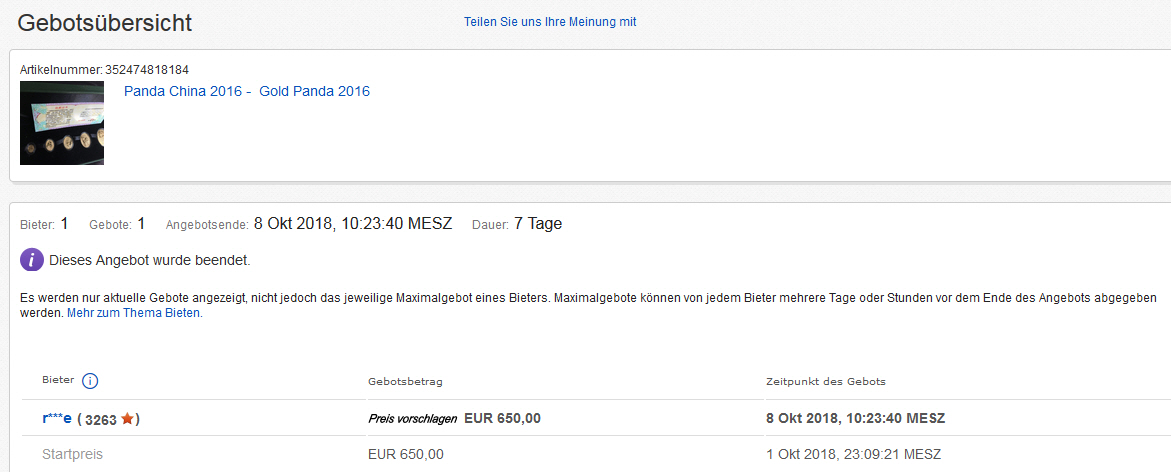
Task: Click the Startpreis row label
Action: tap(73, 455)
